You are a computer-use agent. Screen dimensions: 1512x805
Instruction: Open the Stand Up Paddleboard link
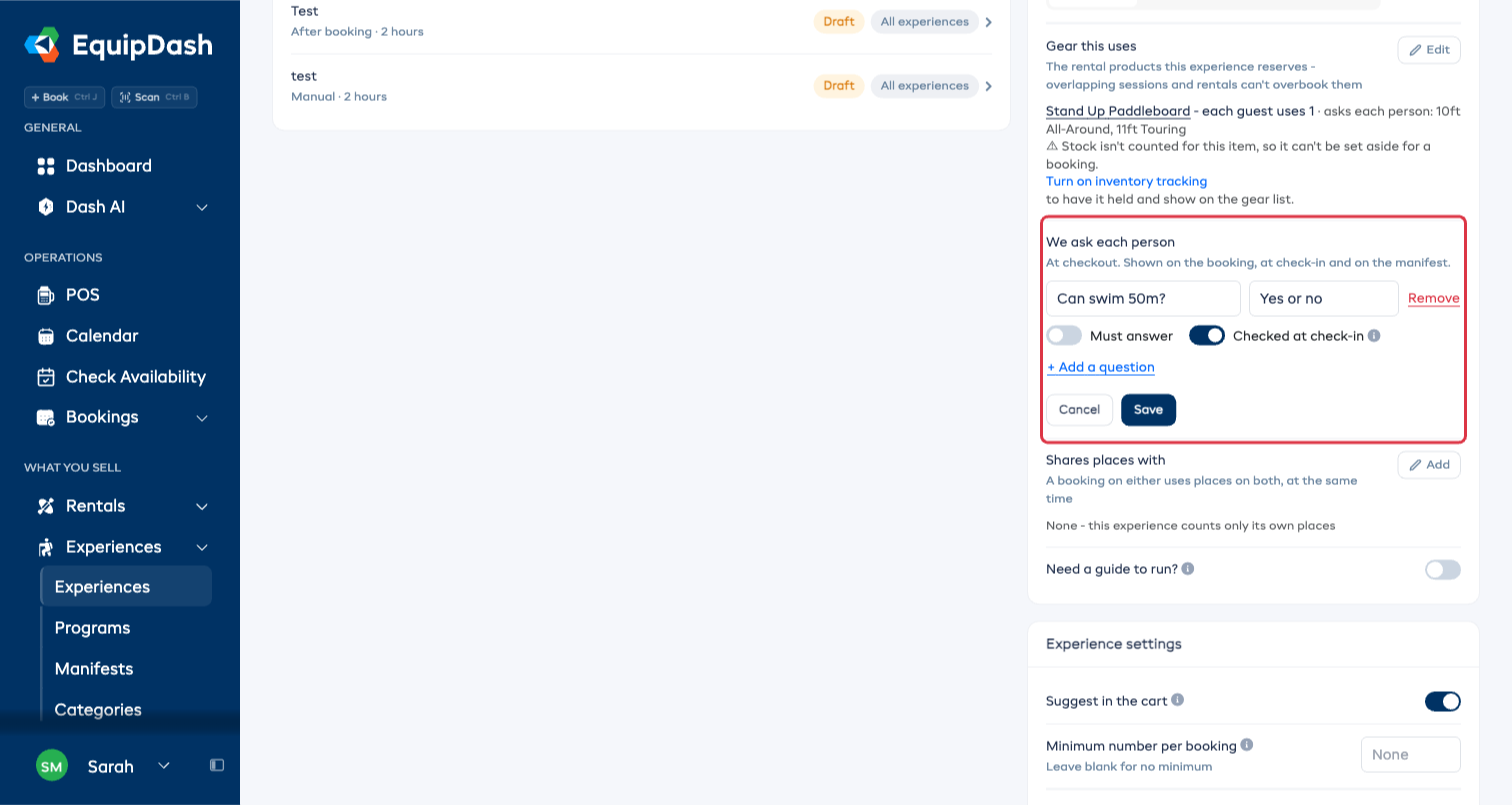[x=1118, y=111]
